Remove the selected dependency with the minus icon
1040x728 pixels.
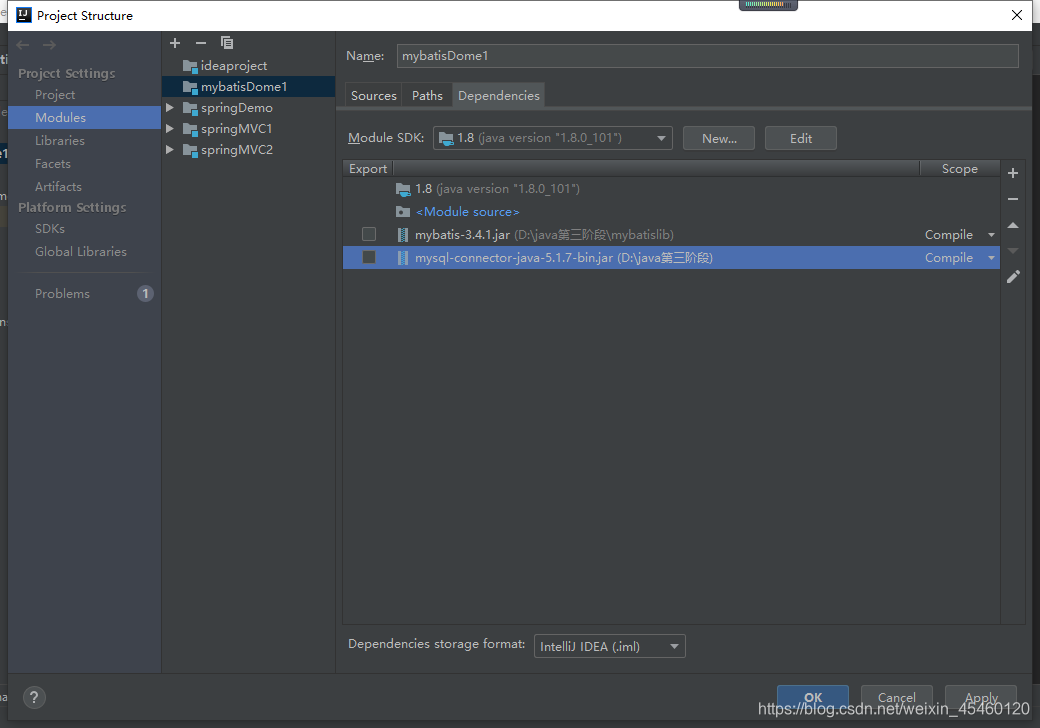click(x=1013, y=199)
